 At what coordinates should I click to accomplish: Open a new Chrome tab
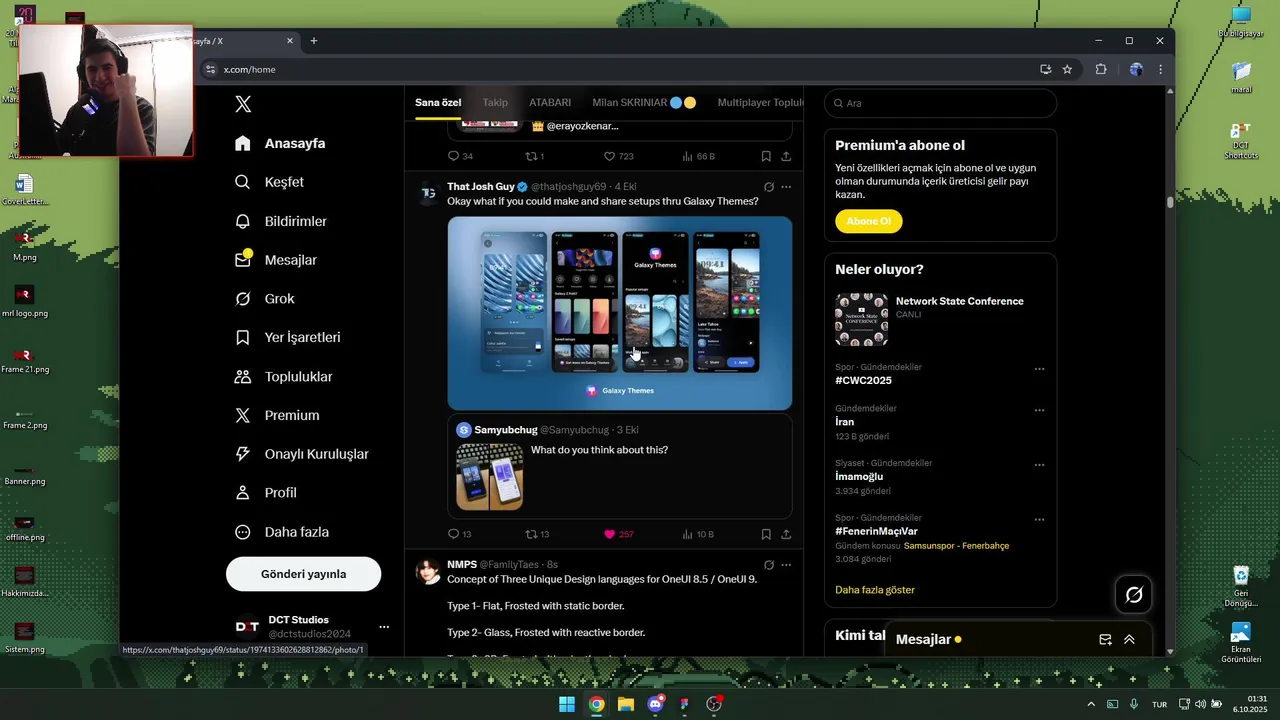pos(313,41)
